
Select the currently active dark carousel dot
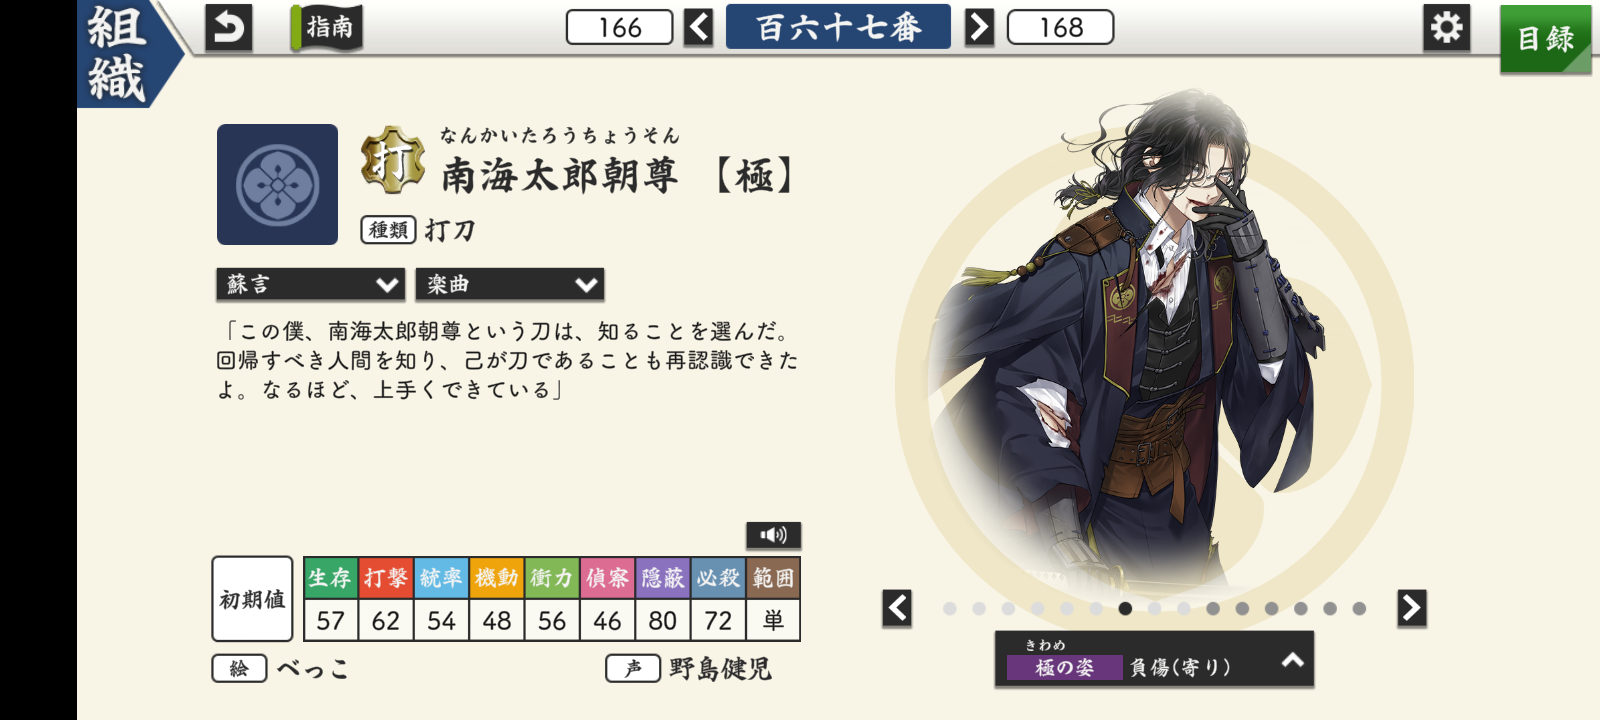[x=1125, y=608]
